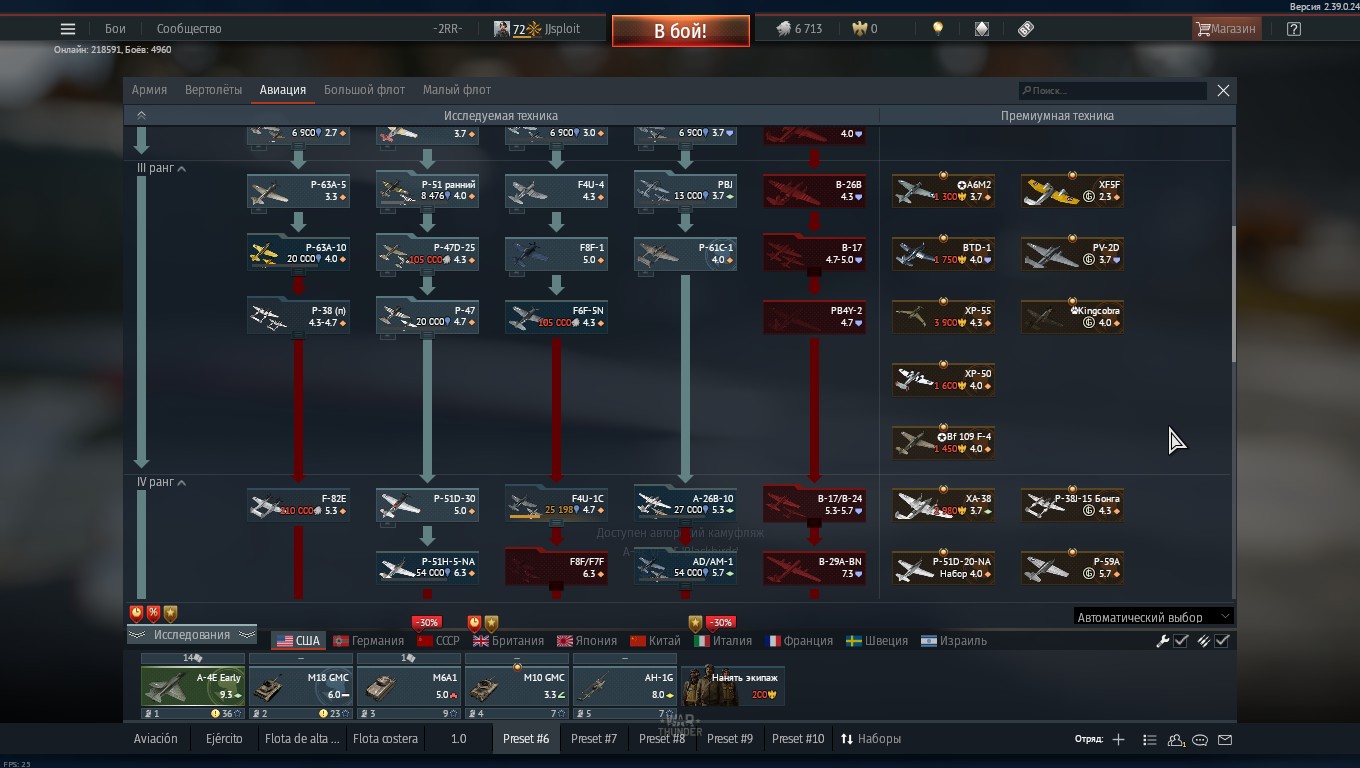Select the P-63A-10 aircraft
1360x768 pixels.
click(x=298, y=254)
